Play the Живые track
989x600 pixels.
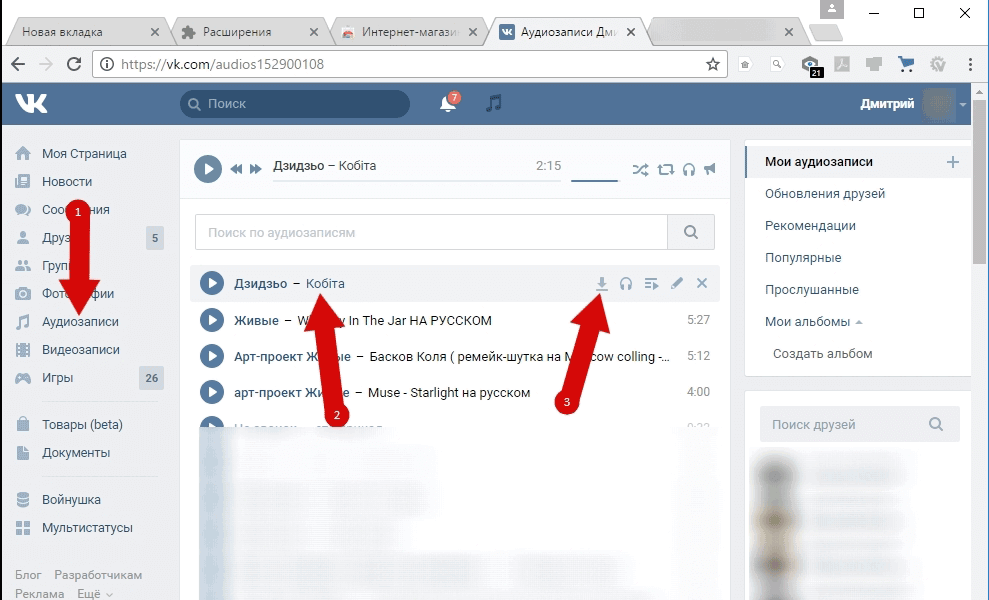tap(212, 320)
